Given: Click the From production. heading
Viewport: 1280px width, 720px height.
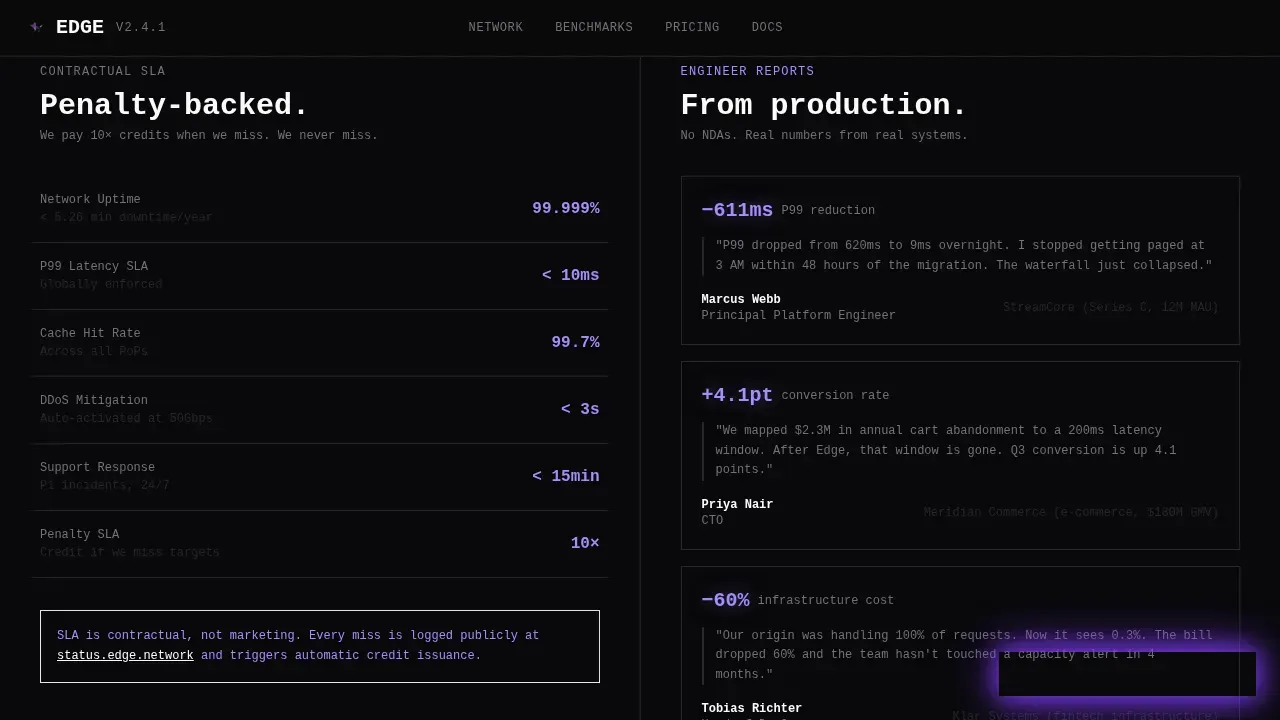Looking at the screenshot, I should coord(824,105).
